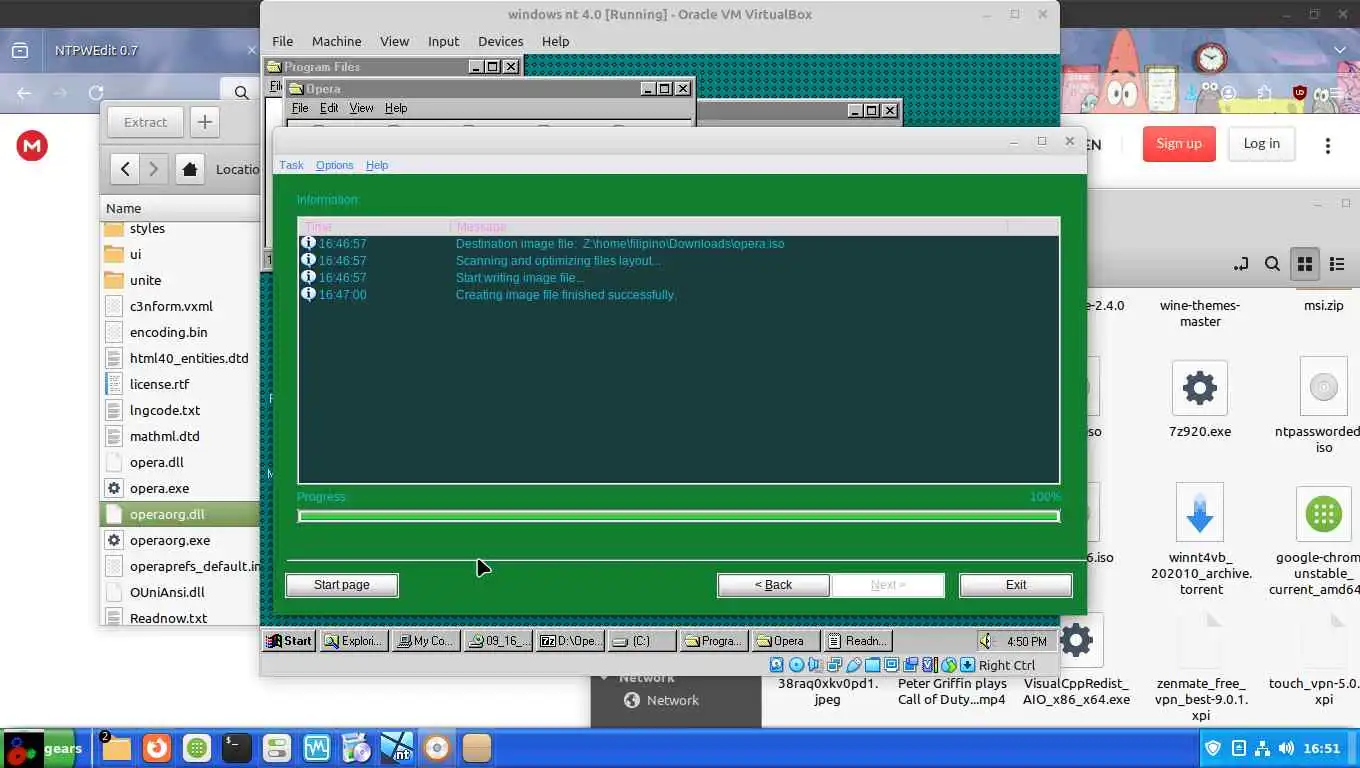
Task: Select opera.exe in the archive list
Action: coord(180,488)
